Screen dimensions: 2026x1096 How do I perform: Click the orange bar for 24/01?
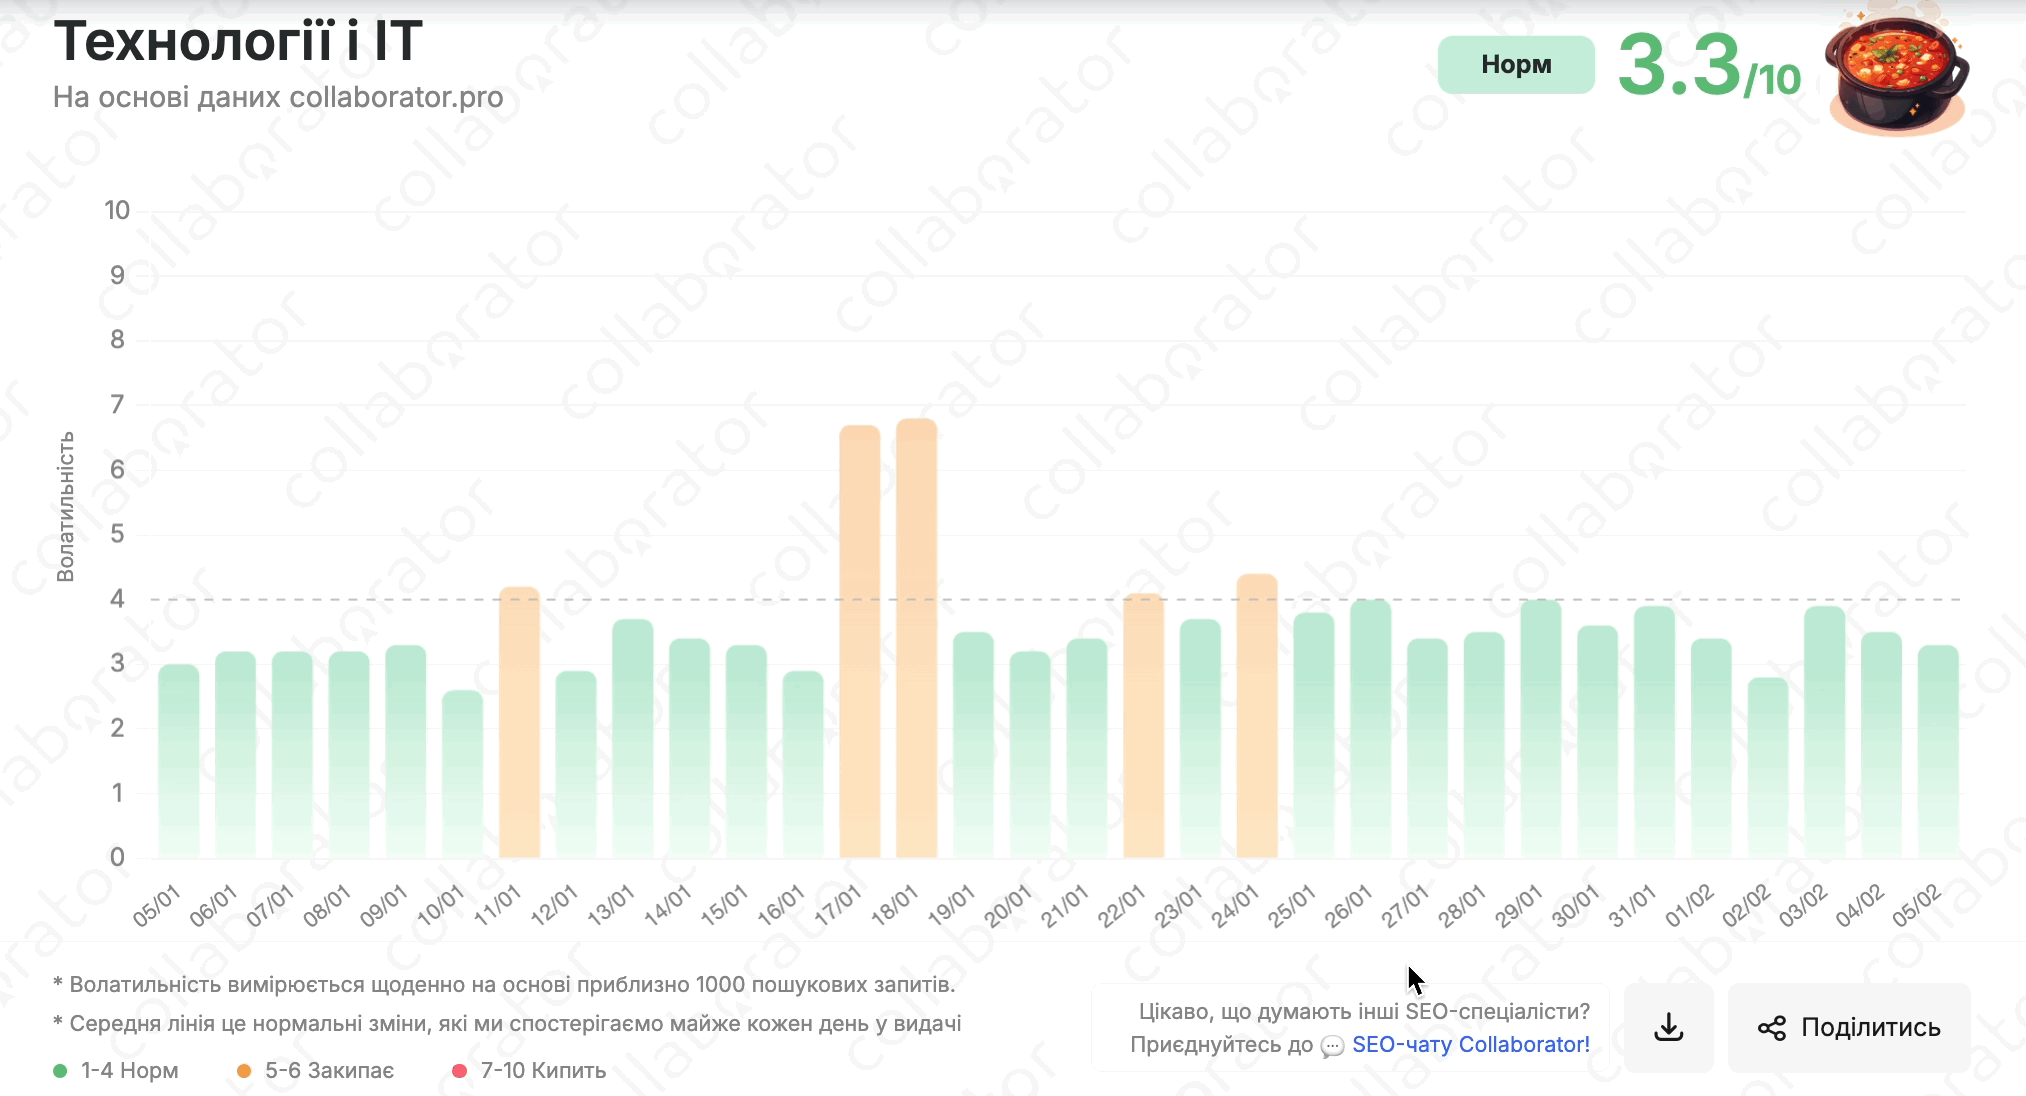point(1257,716)
